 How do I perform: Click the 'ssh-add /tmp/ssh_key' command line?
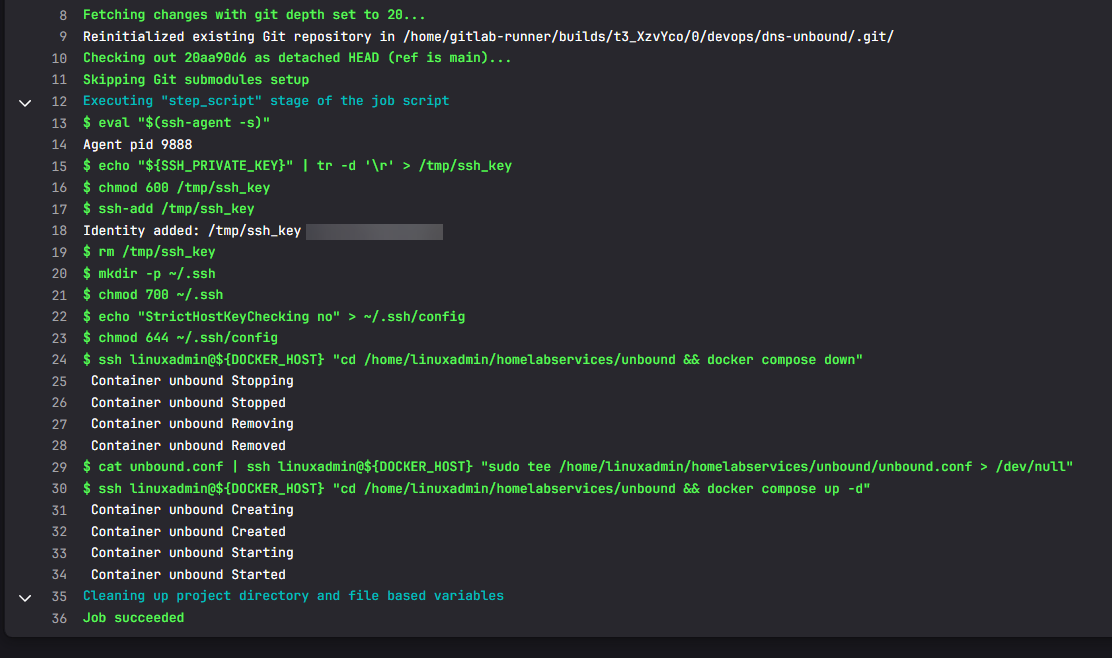[x=168, y=209]
